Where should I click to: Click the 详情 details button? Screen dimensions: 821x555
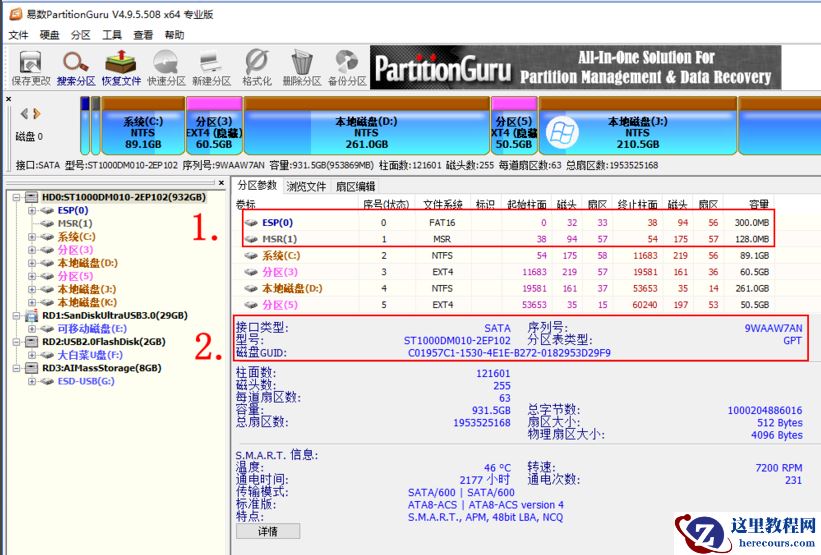pyautogui.click(x=268, y=531)
